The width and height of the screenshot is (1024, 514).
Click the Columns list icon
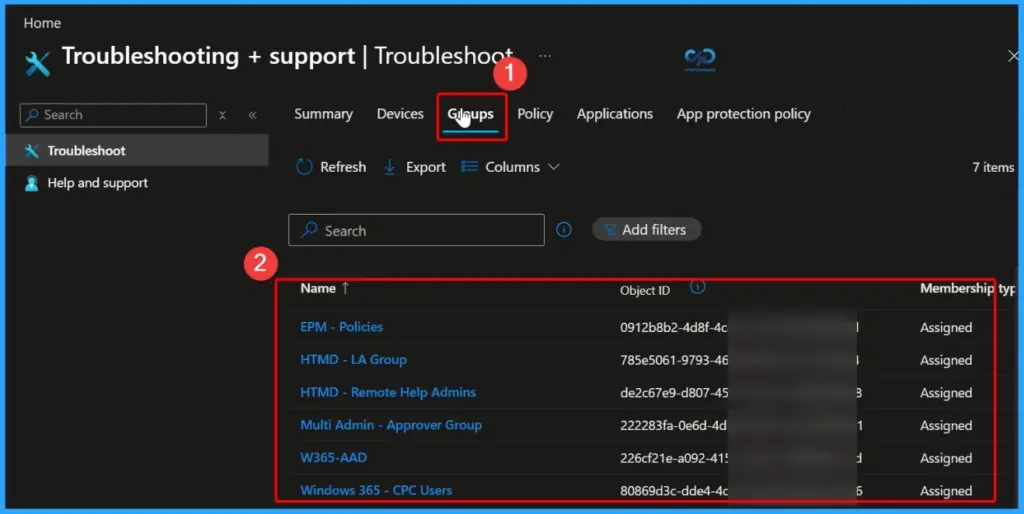tap(469, 167)
